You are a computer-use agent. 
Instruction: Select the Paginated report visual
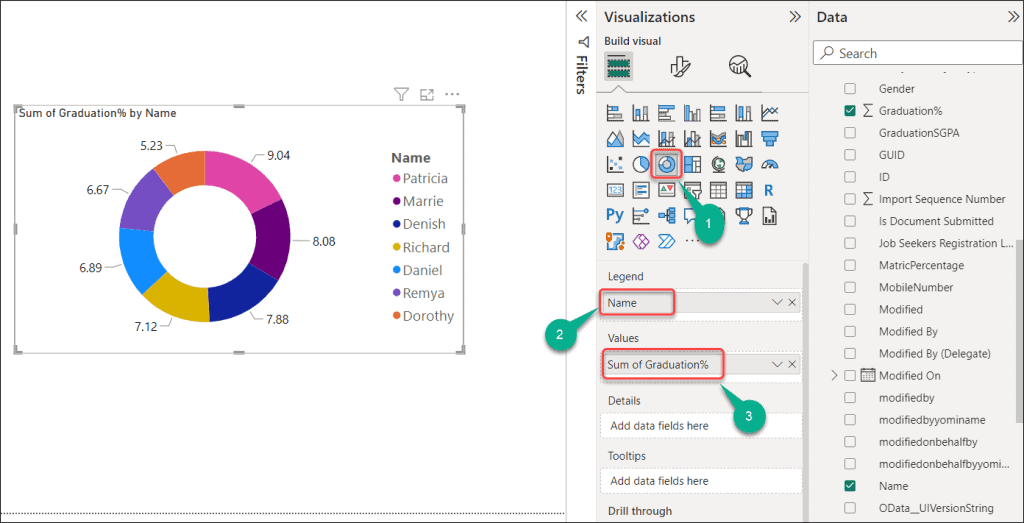(x=770, y=215)
